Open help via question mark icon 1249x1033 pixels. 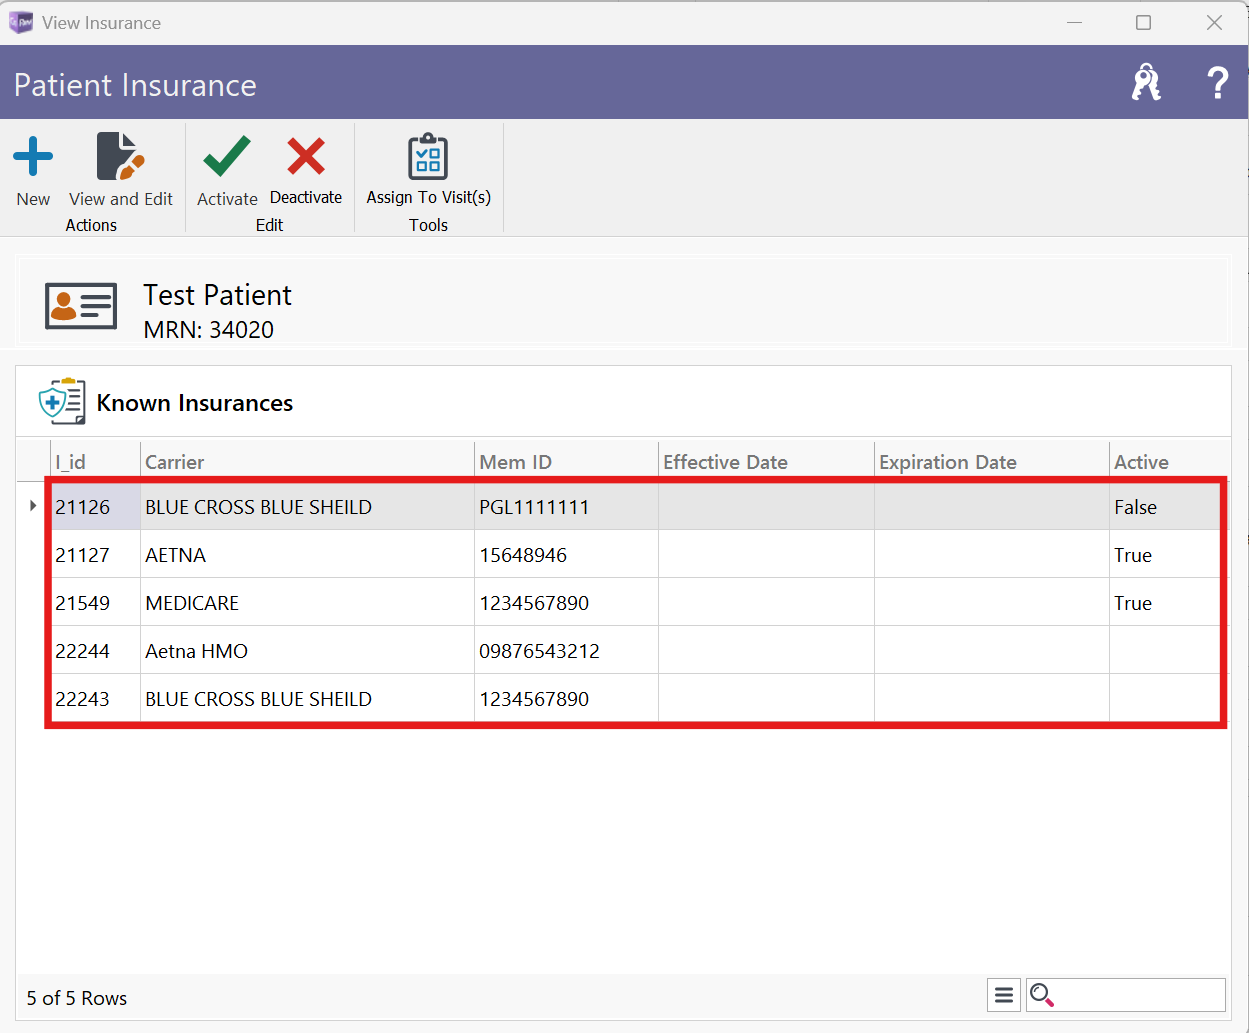pyautogui.click(x=1217, y=83)
